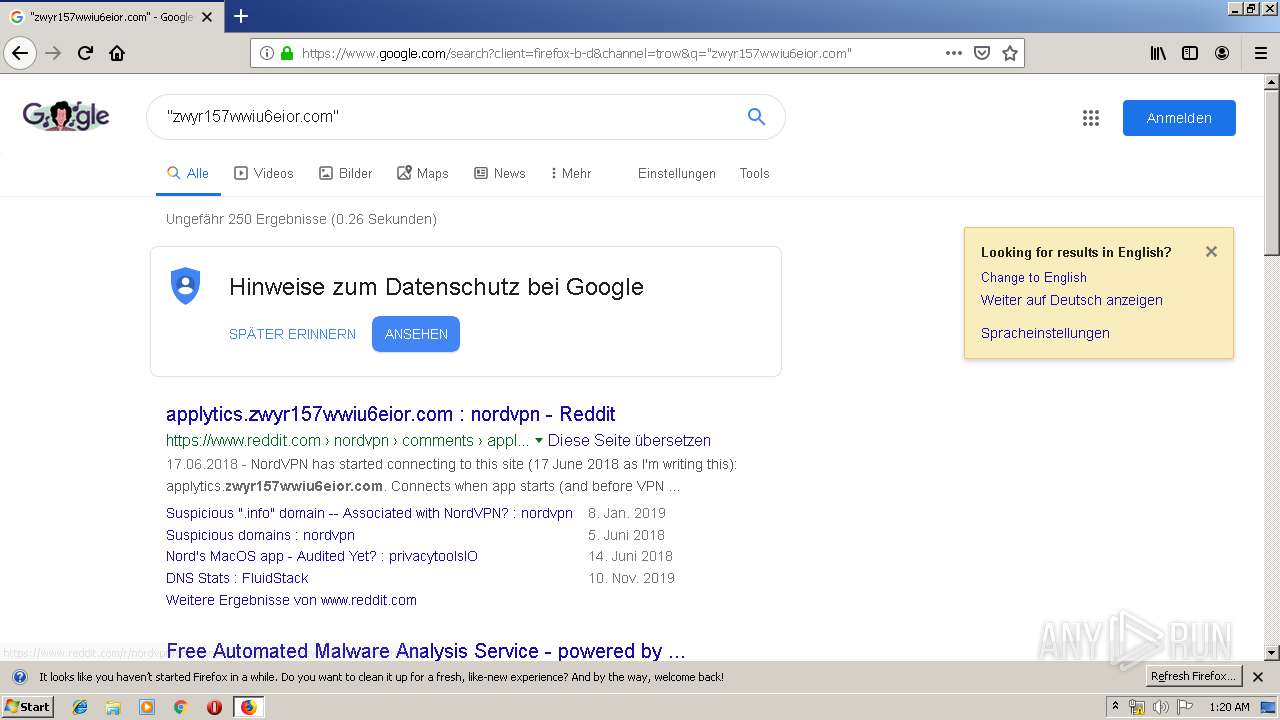
Task: Open Nord's MacOS app Audited Yet link
Action: (x=321, y=556)
